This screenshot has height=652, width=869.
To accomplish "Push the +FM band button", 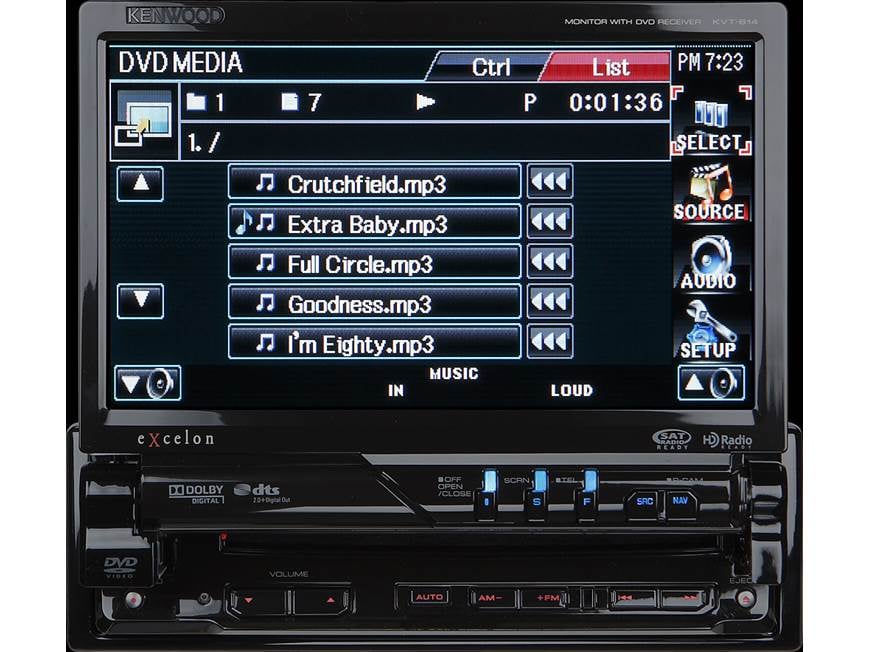I will tap(546, 598).
